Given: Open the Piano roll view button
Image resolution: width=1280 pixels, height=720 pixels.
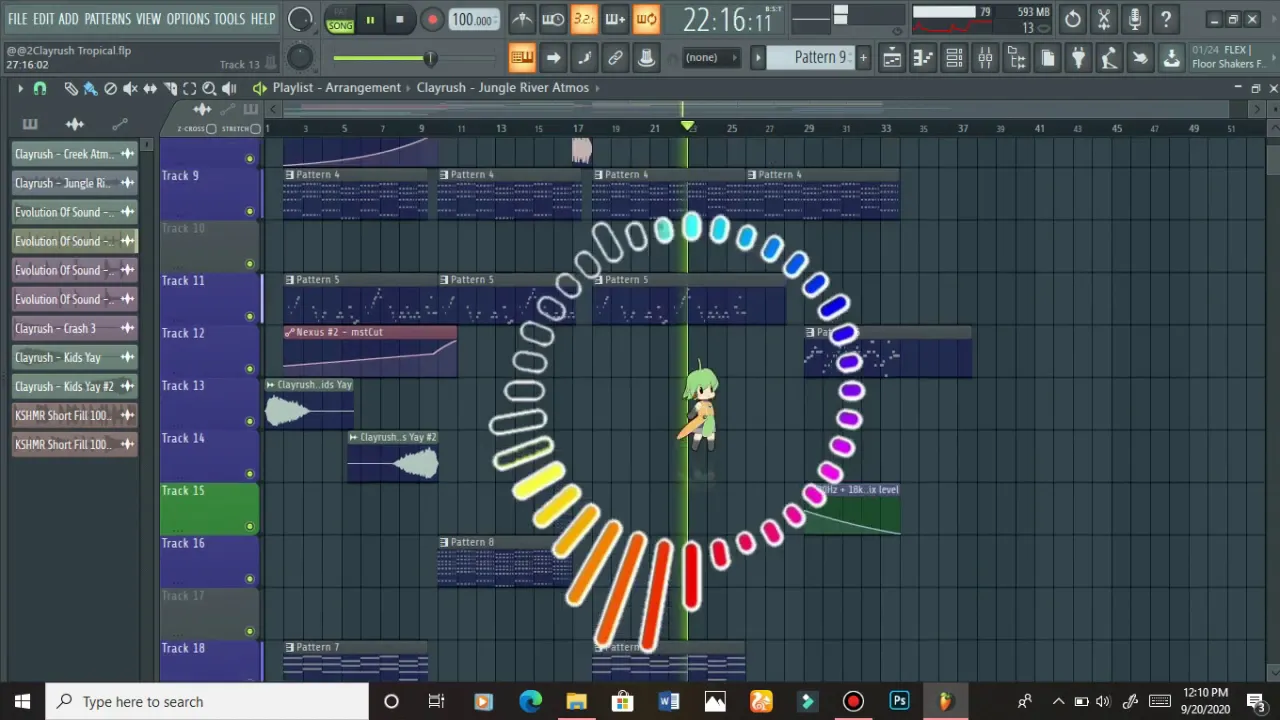Looking at the screenshot, I should point(923,58).
